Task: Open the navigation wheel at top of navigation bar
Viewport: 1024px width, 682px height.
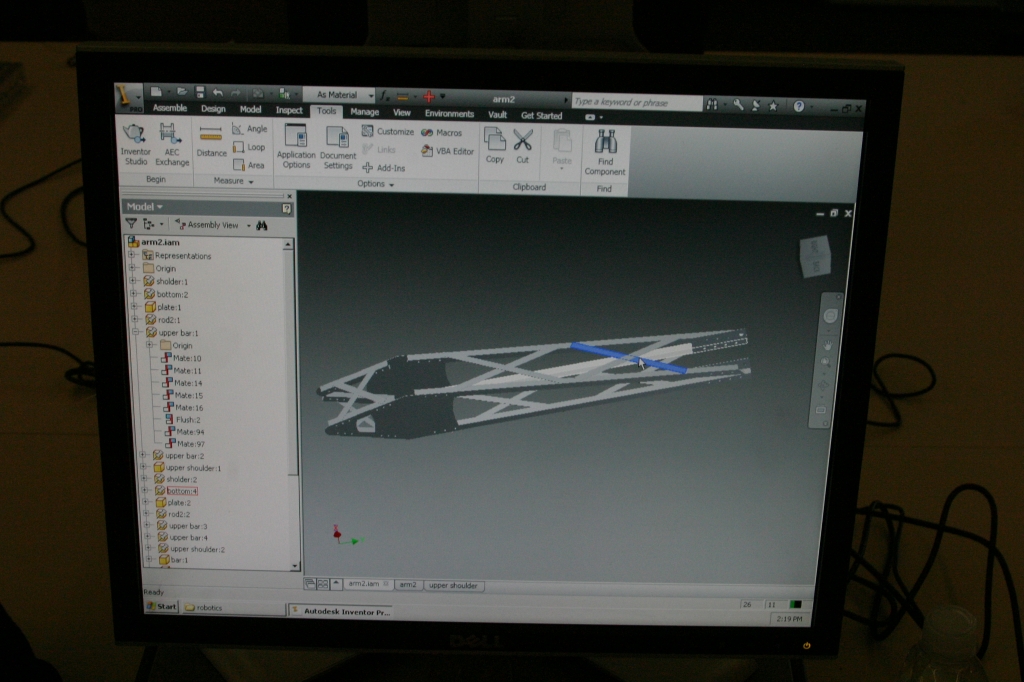Action: [830, 316]
